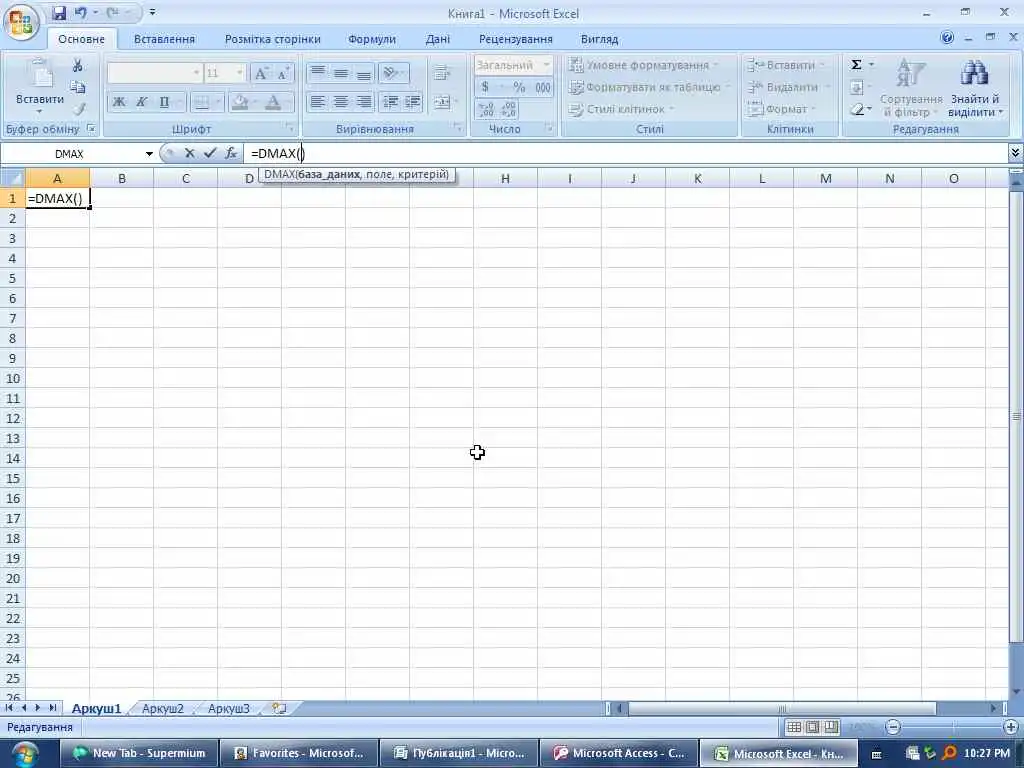Open Форматувати як таблицю gallery
The image size is (1024, 768).
(x=650, y=87)
